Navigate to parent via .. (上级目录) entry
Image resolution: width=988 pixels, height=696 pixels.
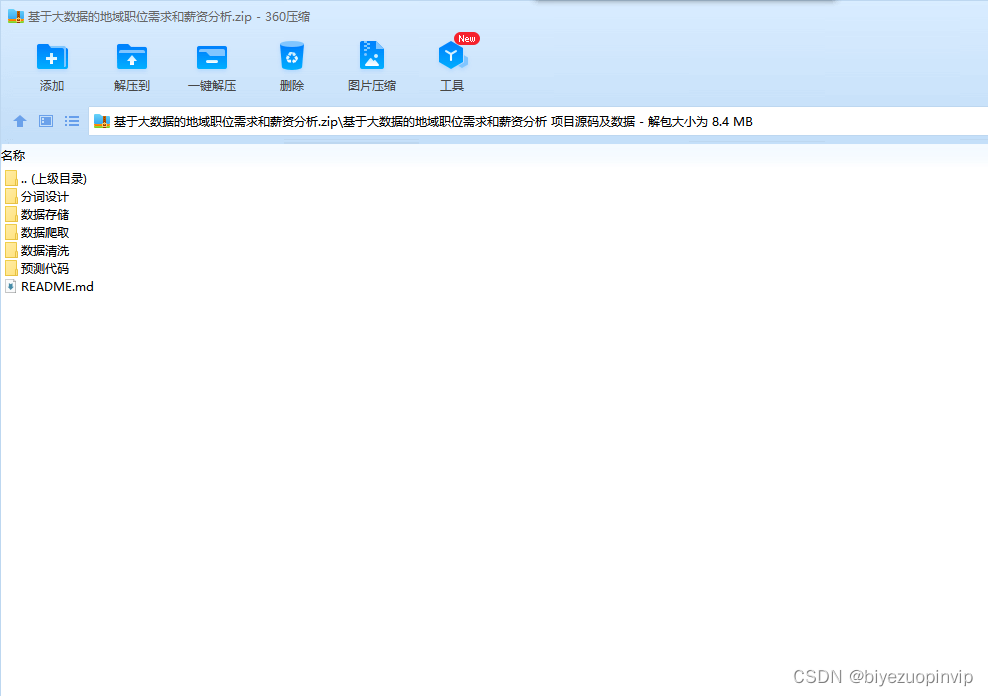53,178
